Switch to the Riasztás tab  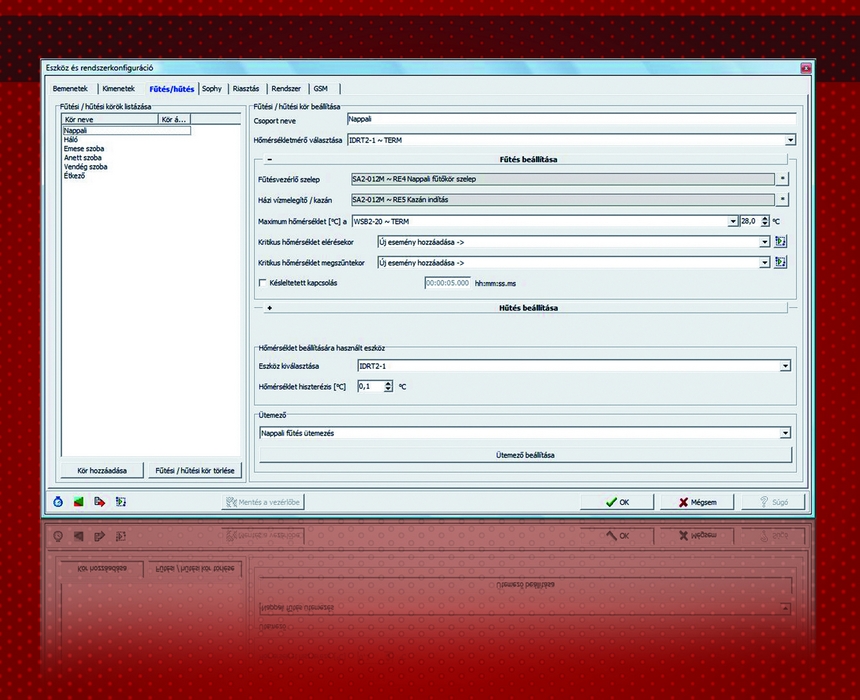[x=245, y=89]
